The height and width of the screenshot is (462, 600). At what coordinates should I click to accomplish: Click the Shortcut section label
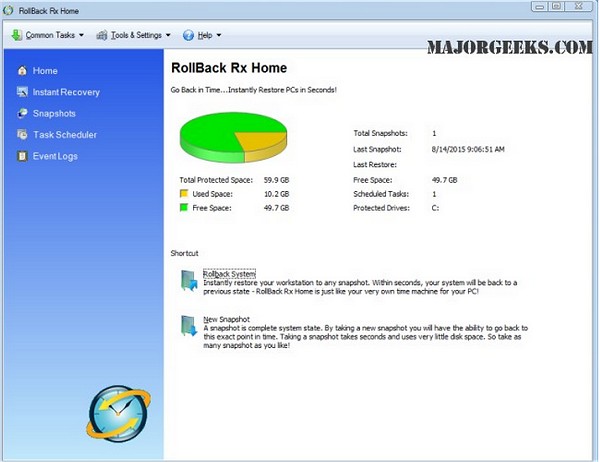(184, 253)
